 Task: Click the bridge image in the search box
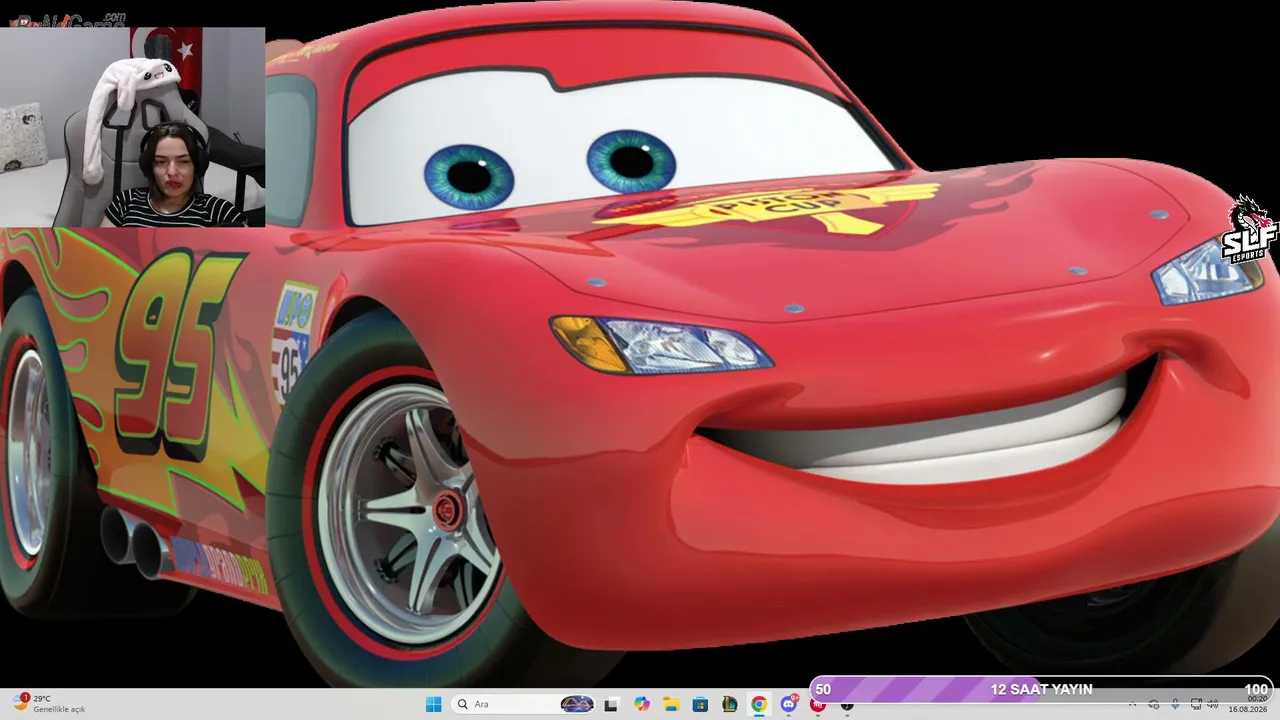click(577, 704)
